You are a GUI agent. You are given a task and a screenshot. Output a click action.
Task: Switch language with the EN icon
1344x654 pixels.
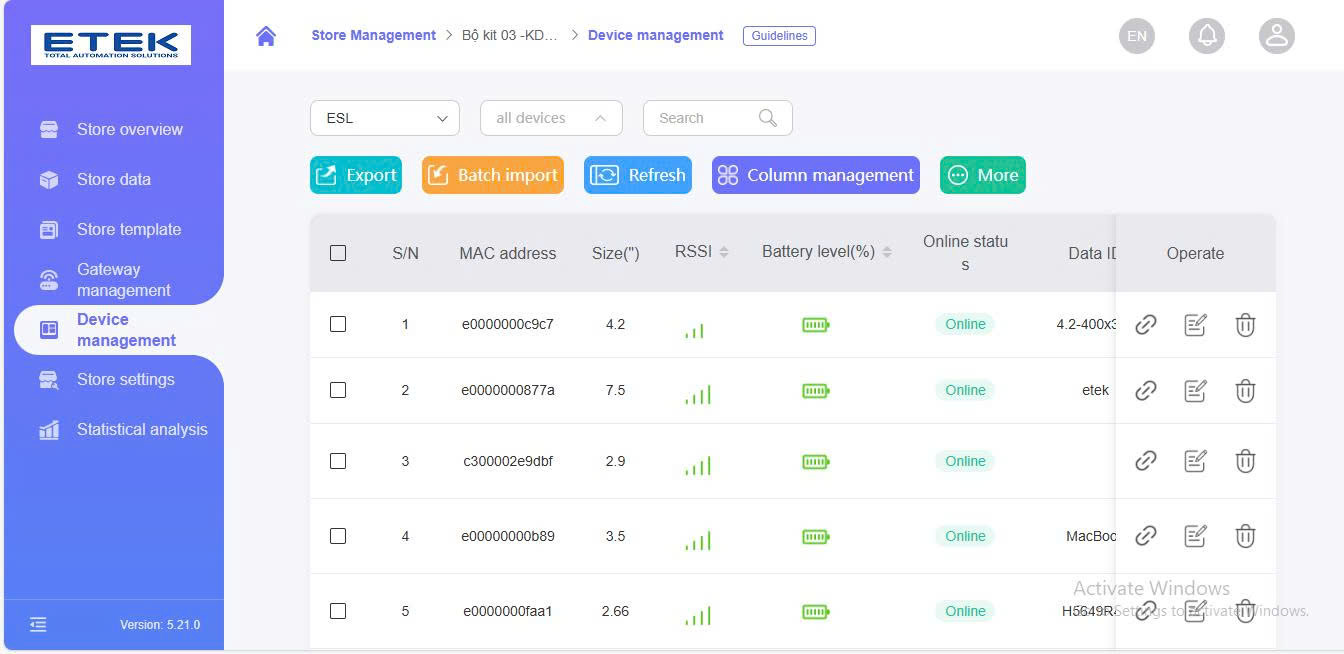(1137, 36)
